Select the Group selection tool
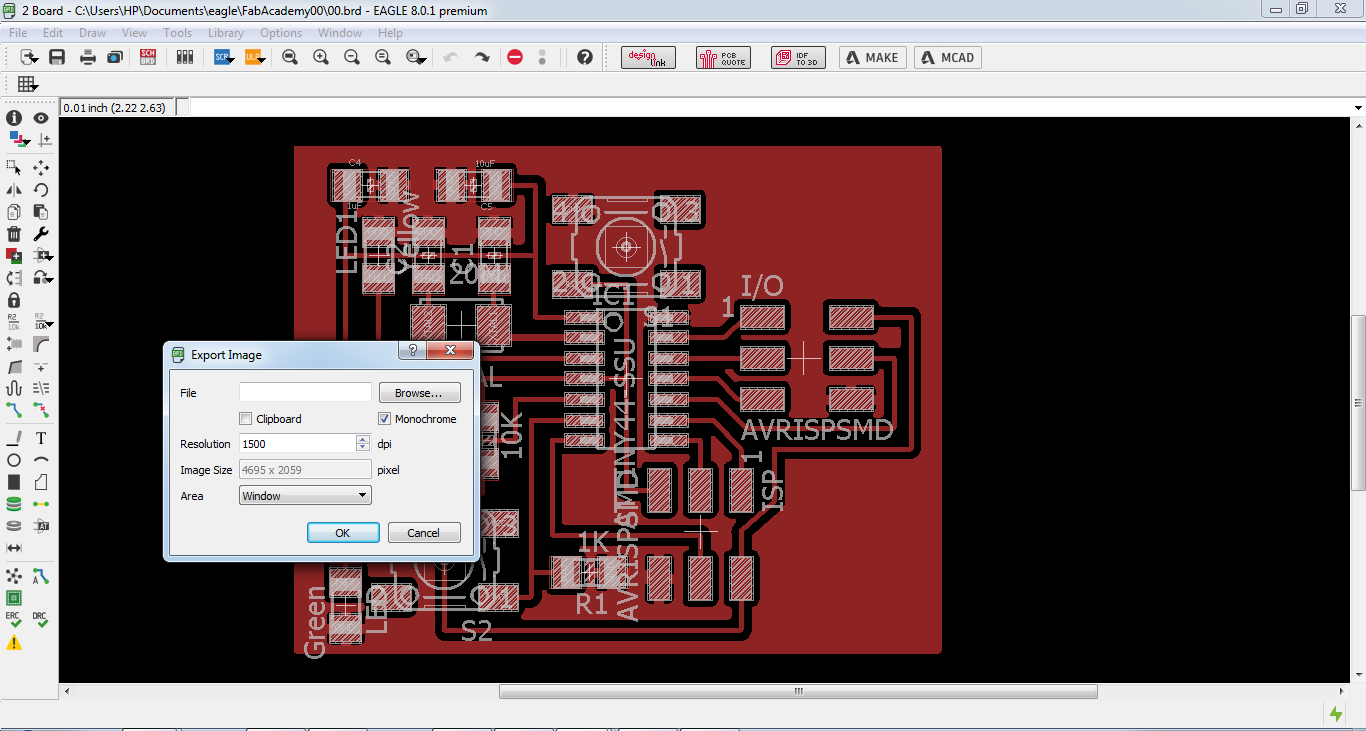The image size is (1366, 731). tap(14, 167)
